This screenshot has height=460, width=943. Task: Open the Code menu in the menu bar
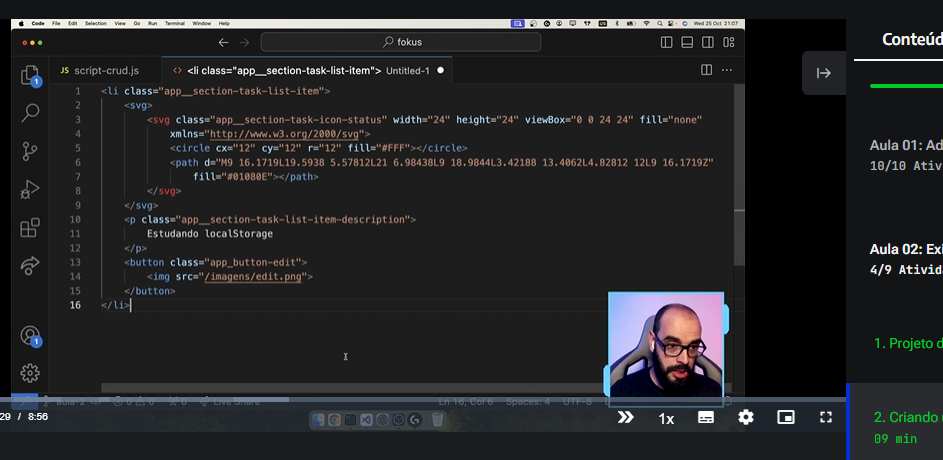click(x=38, y=23)
